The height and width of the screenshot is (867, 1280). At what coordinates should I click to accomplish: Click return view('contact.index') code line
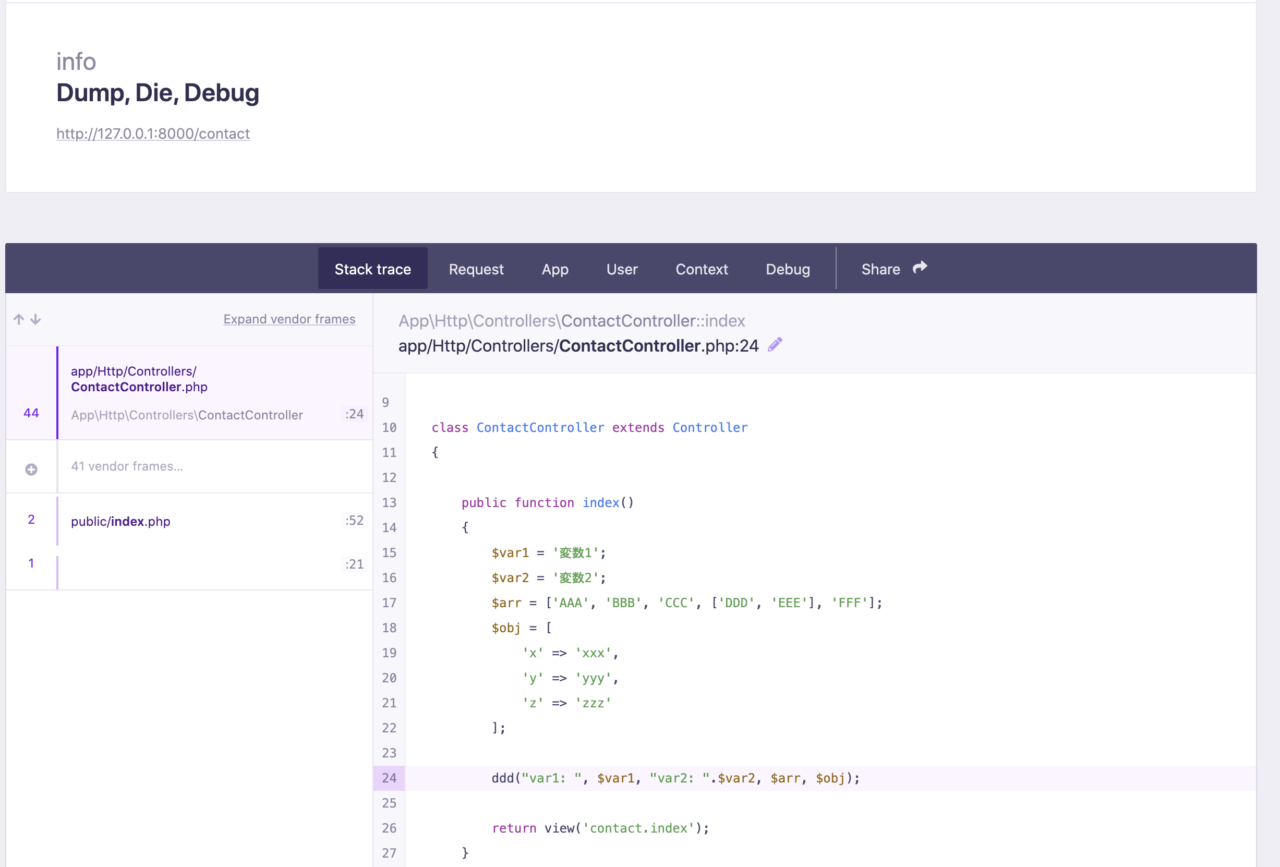pos(601,828)
